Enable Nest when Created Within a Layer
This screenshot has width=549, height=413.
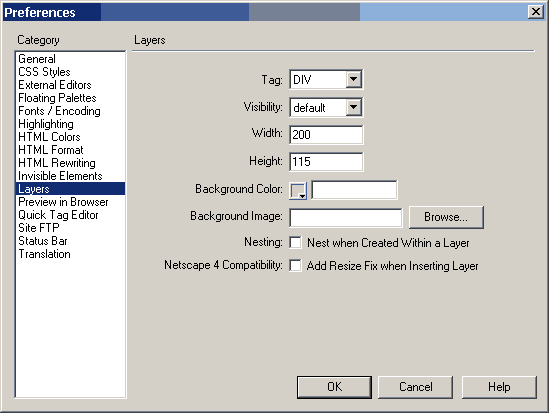coord(295,242)
